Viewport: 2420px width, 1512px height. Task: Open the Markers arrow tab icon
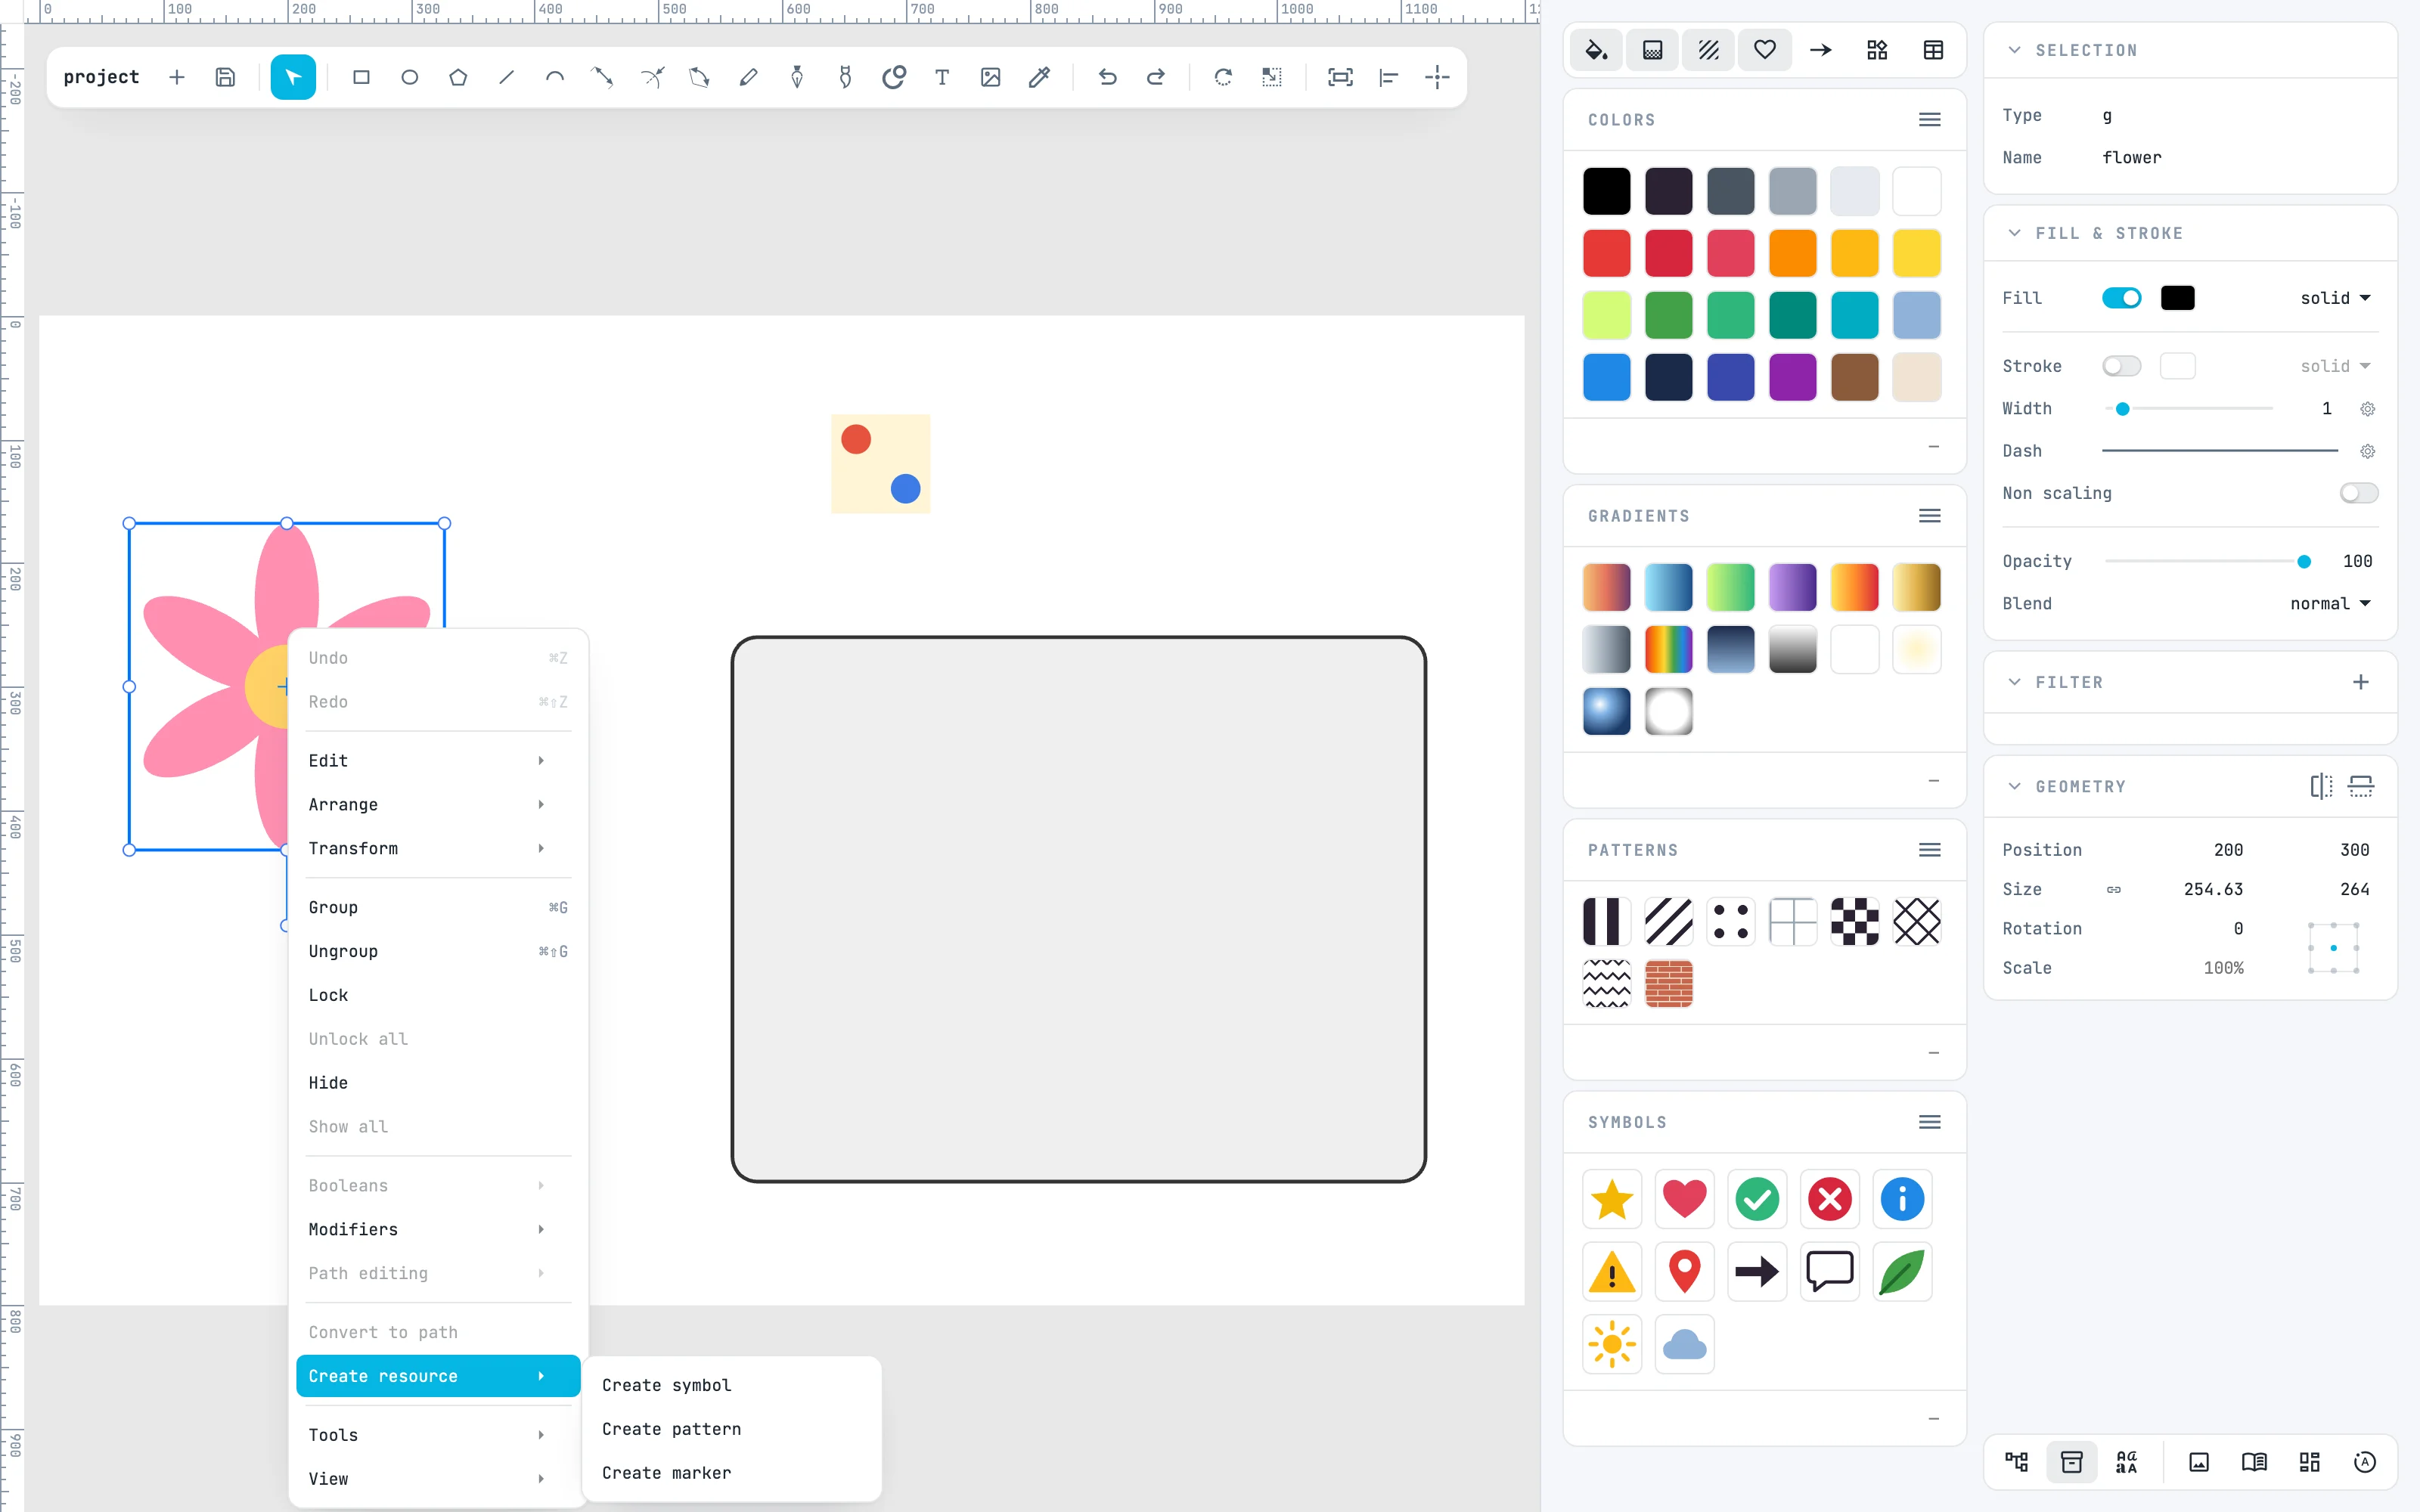pyautogui.click(x=1820, y=50)
